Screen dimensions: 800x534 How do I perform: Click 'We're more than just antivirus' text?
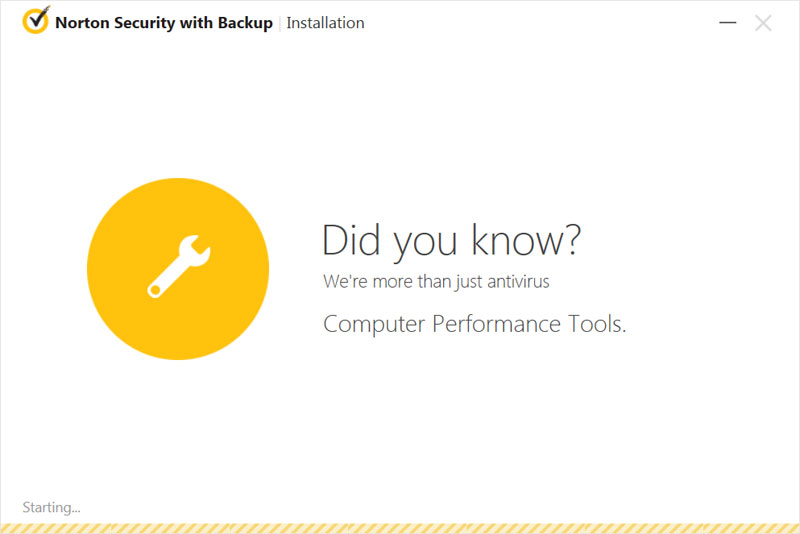pos(436,282)
